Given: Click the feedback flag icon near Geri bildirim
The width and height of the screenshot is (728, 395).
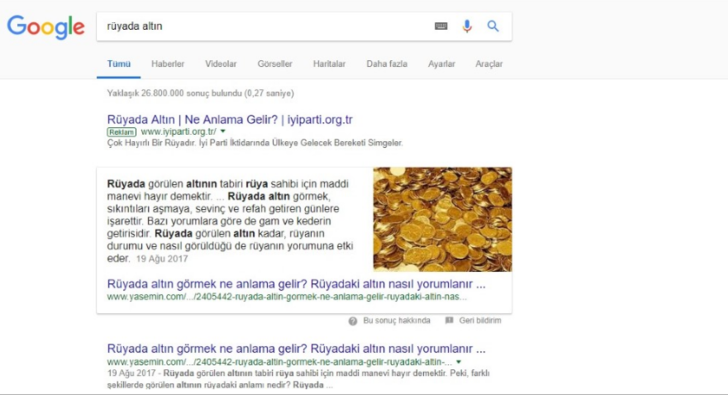Looking at the screenshot, I should (449, 320).
